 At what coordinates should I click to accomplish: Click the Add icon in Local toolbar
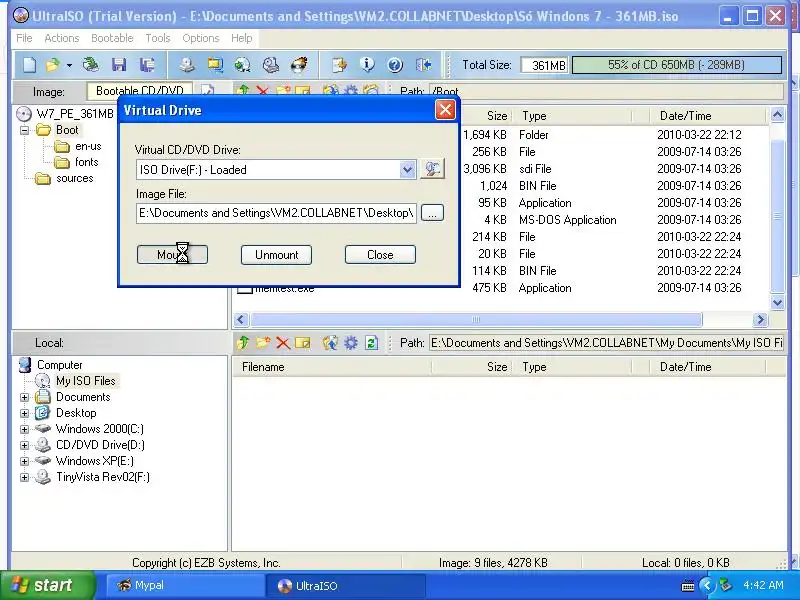(x=331, y=343)
